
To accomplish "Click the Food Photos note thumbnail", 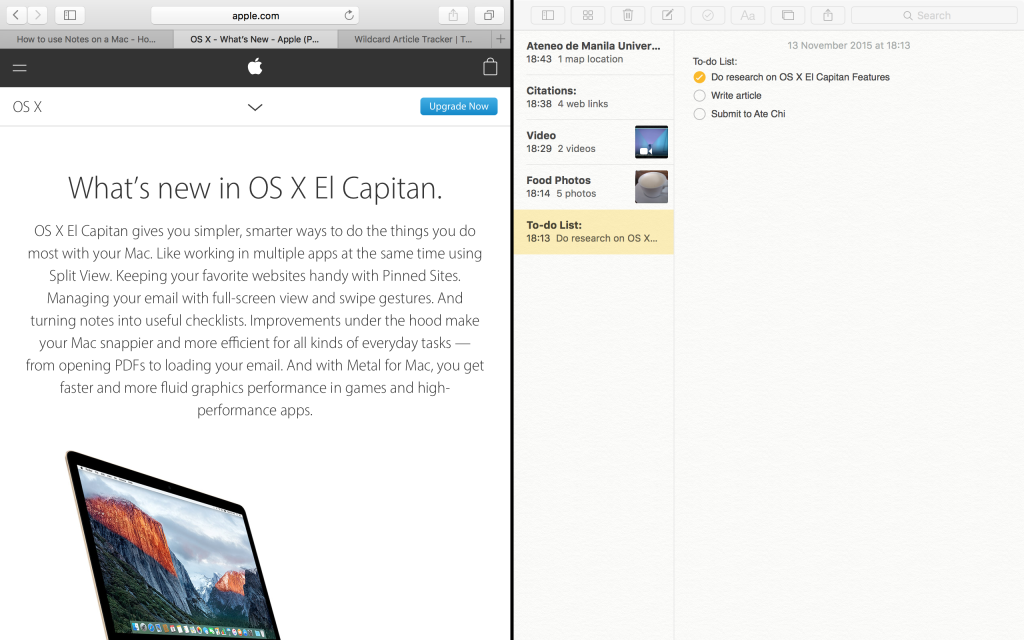I will (x=651, y=187).
